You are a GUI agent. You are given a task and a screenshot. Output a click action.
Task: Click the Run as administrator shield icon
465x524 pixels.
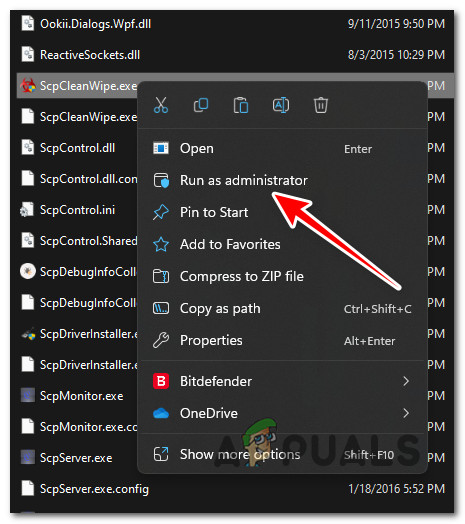pyautogui.click(x=161, y=180)
